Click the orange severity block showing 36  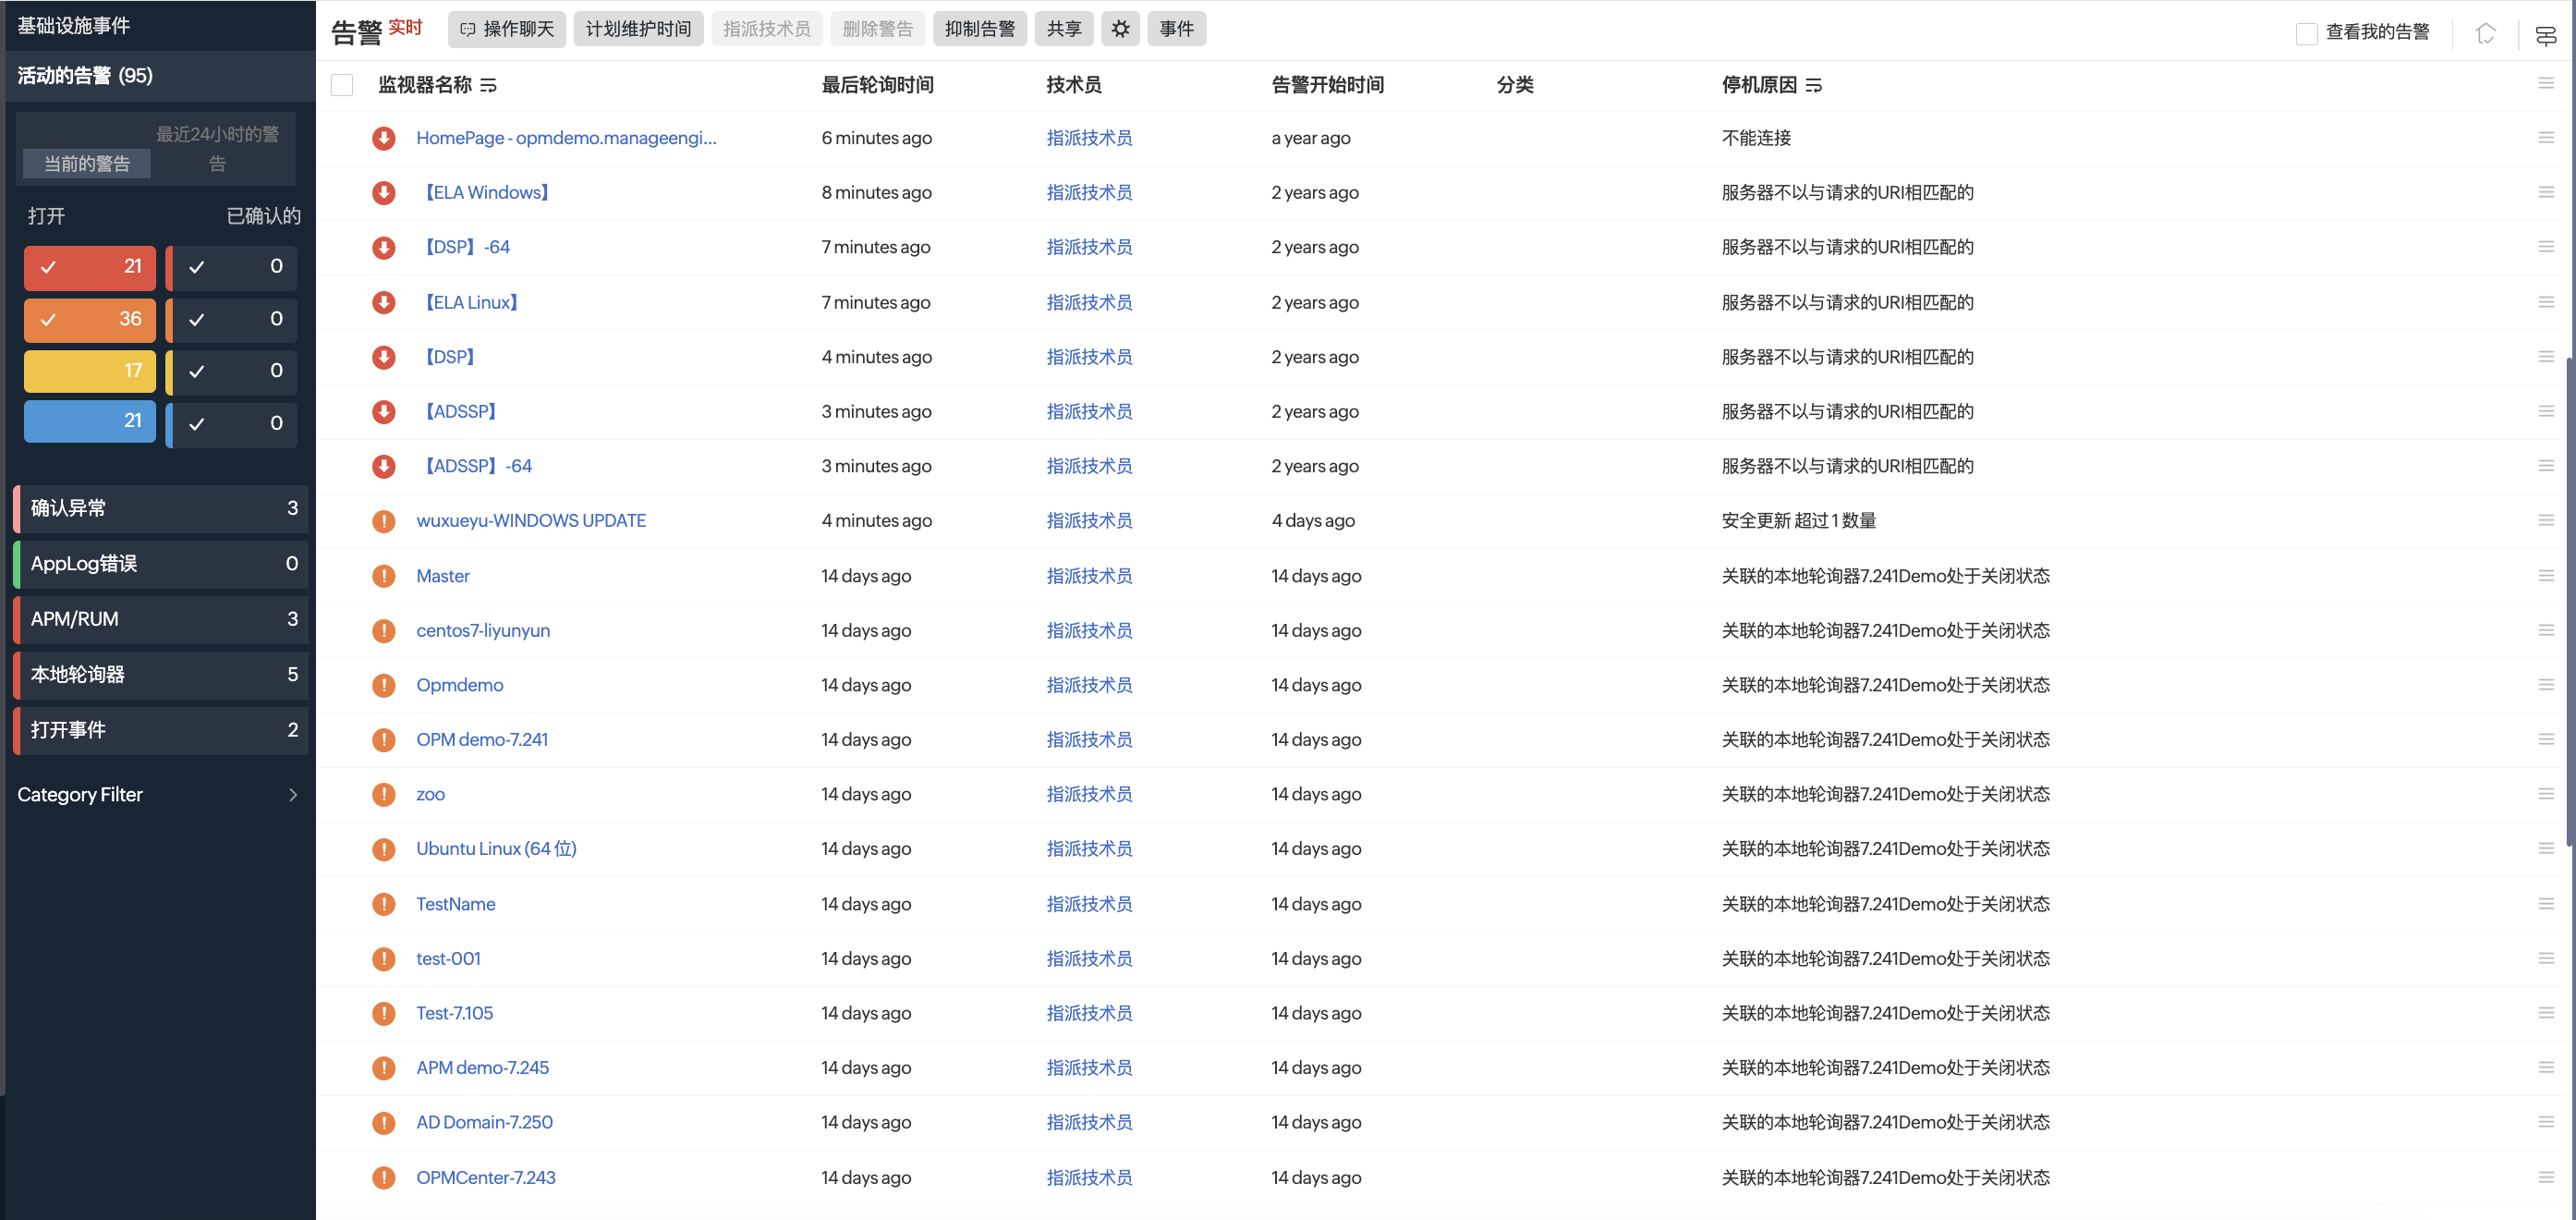pyautogui.click(x=89, y=320)
